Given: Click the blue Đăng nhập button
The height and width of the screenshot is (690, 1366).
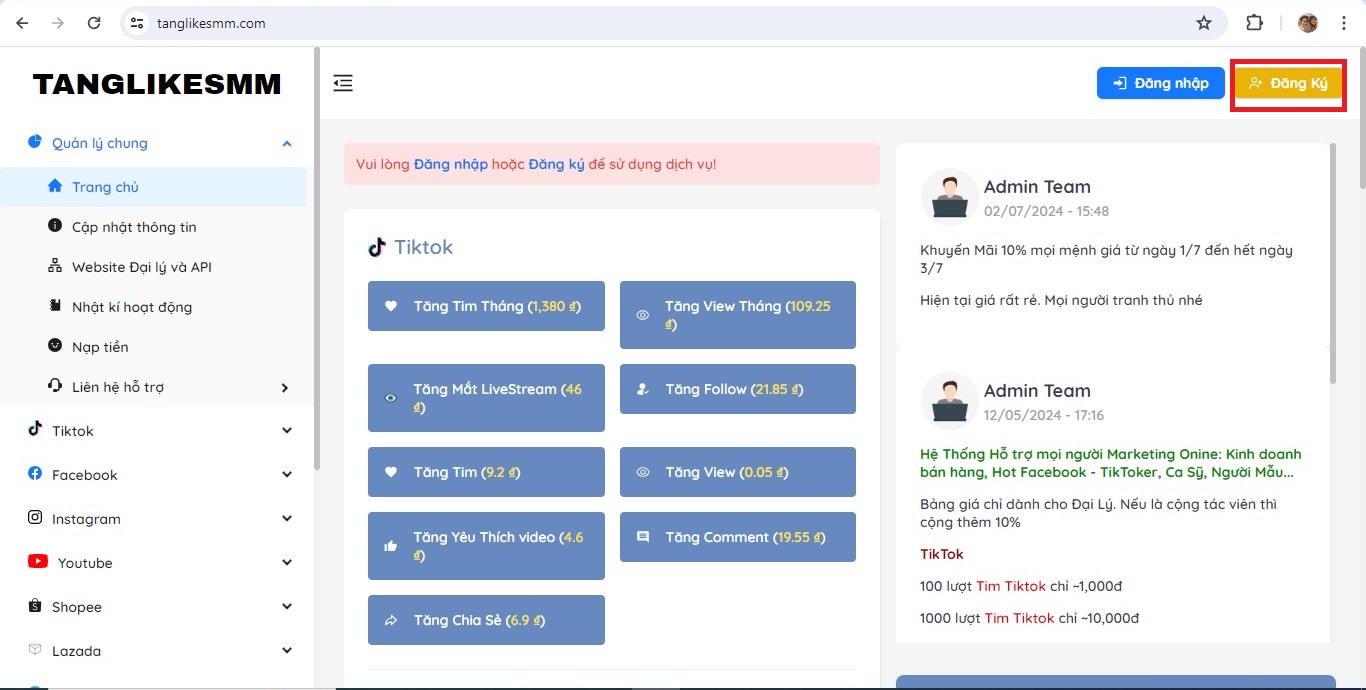Looking at the screenshot, I should point(1161,83).
